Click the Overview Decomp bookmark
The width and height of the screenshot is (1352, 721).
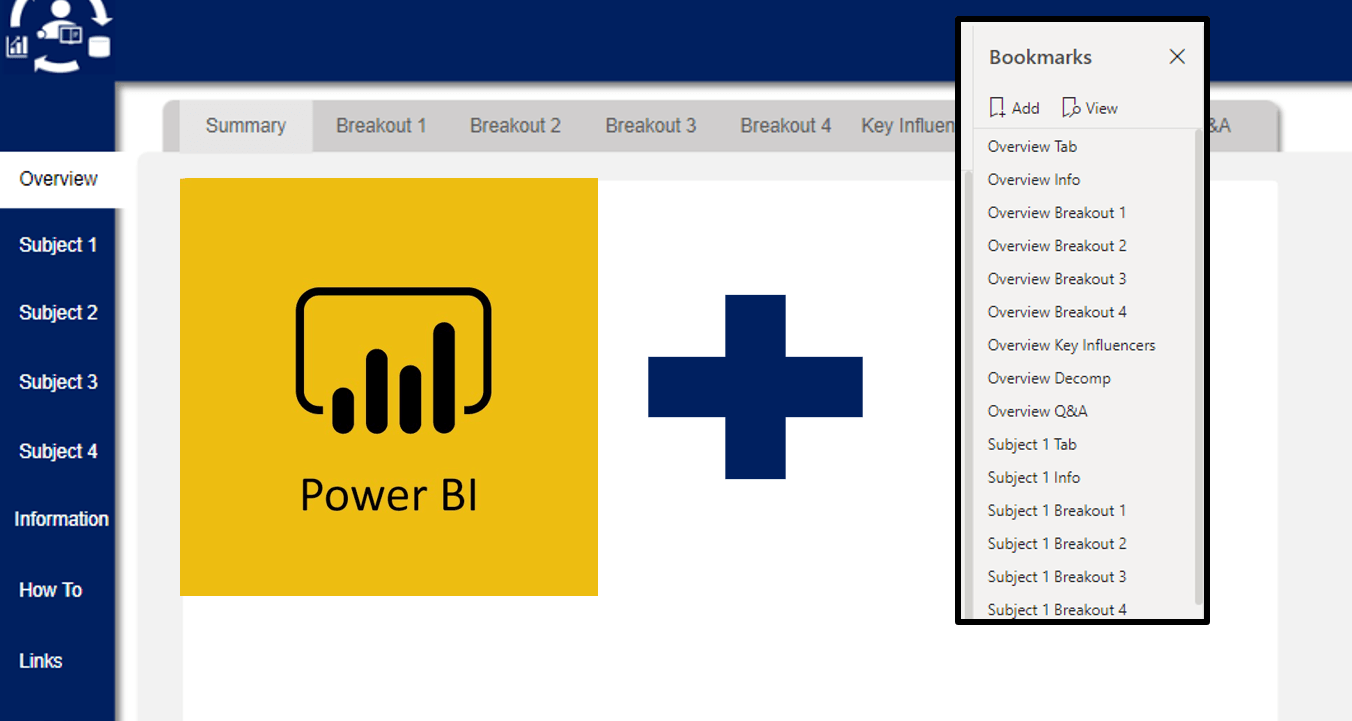pyautogui.click(x=1048, y=378)
